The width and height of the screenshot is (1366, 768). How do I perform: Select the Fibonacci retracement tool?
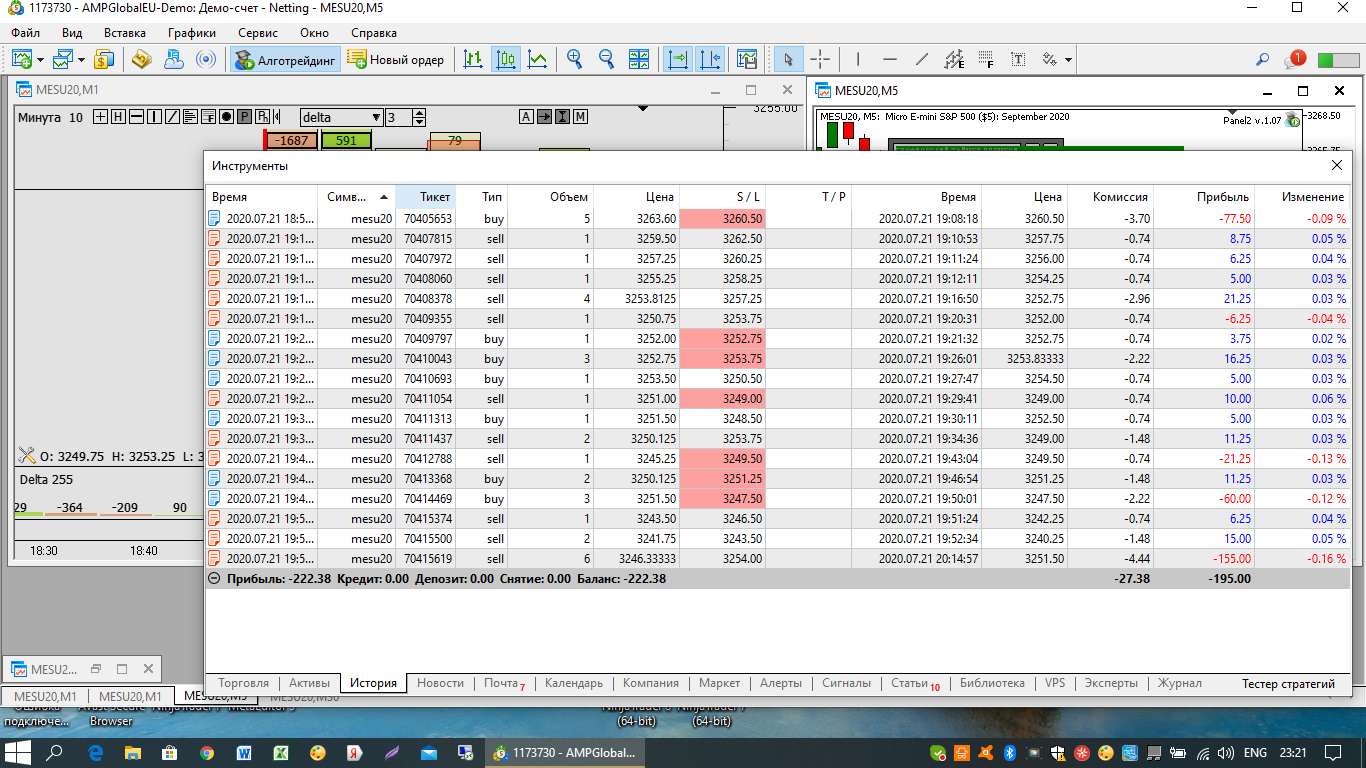pos(986,59)
